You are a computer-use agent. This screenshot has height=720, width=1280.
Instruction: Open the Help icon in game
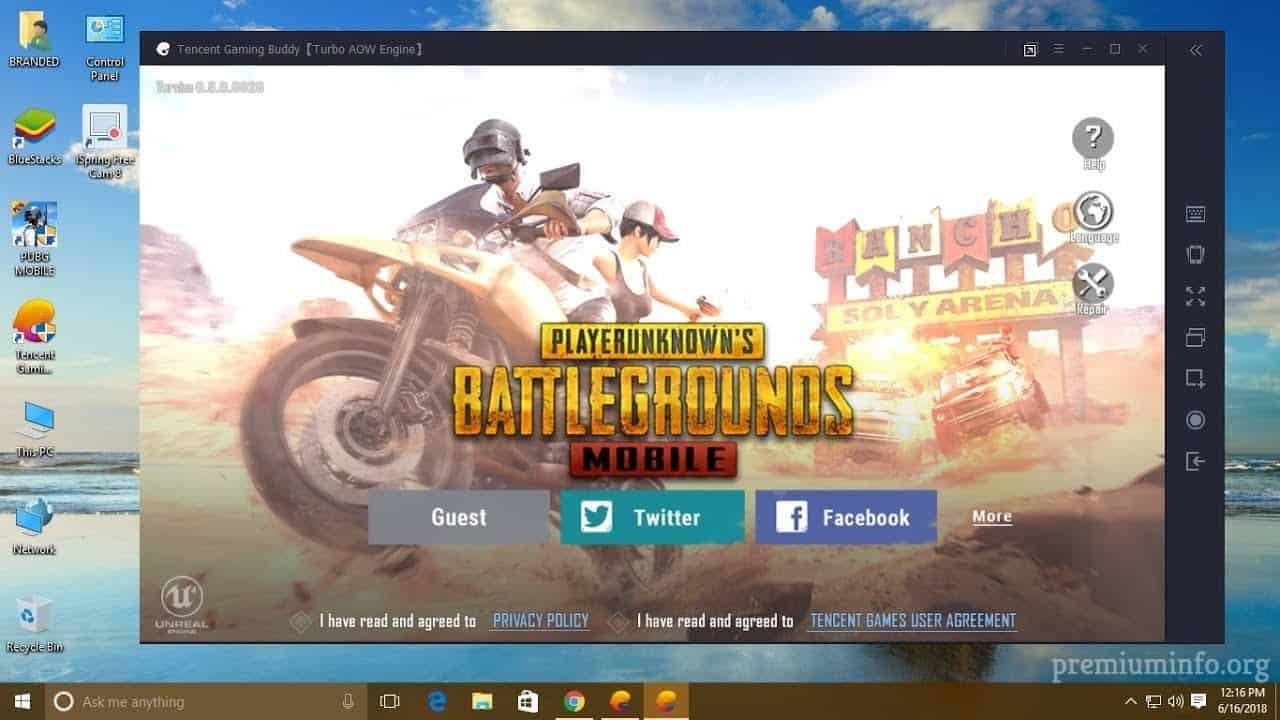tap(1093, 138)
